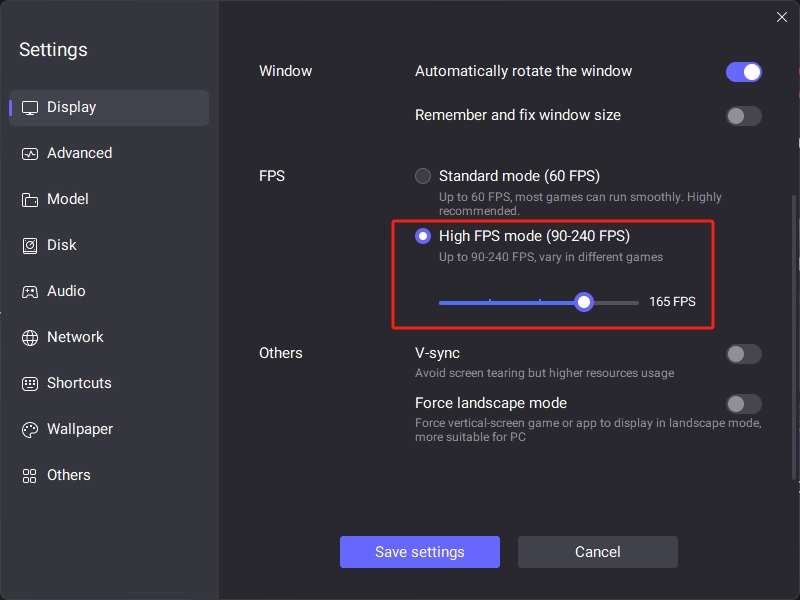Click the Network globe icon
Viewport: 800px width, 600px height.
pyautogui.click(x=30, y=337)
